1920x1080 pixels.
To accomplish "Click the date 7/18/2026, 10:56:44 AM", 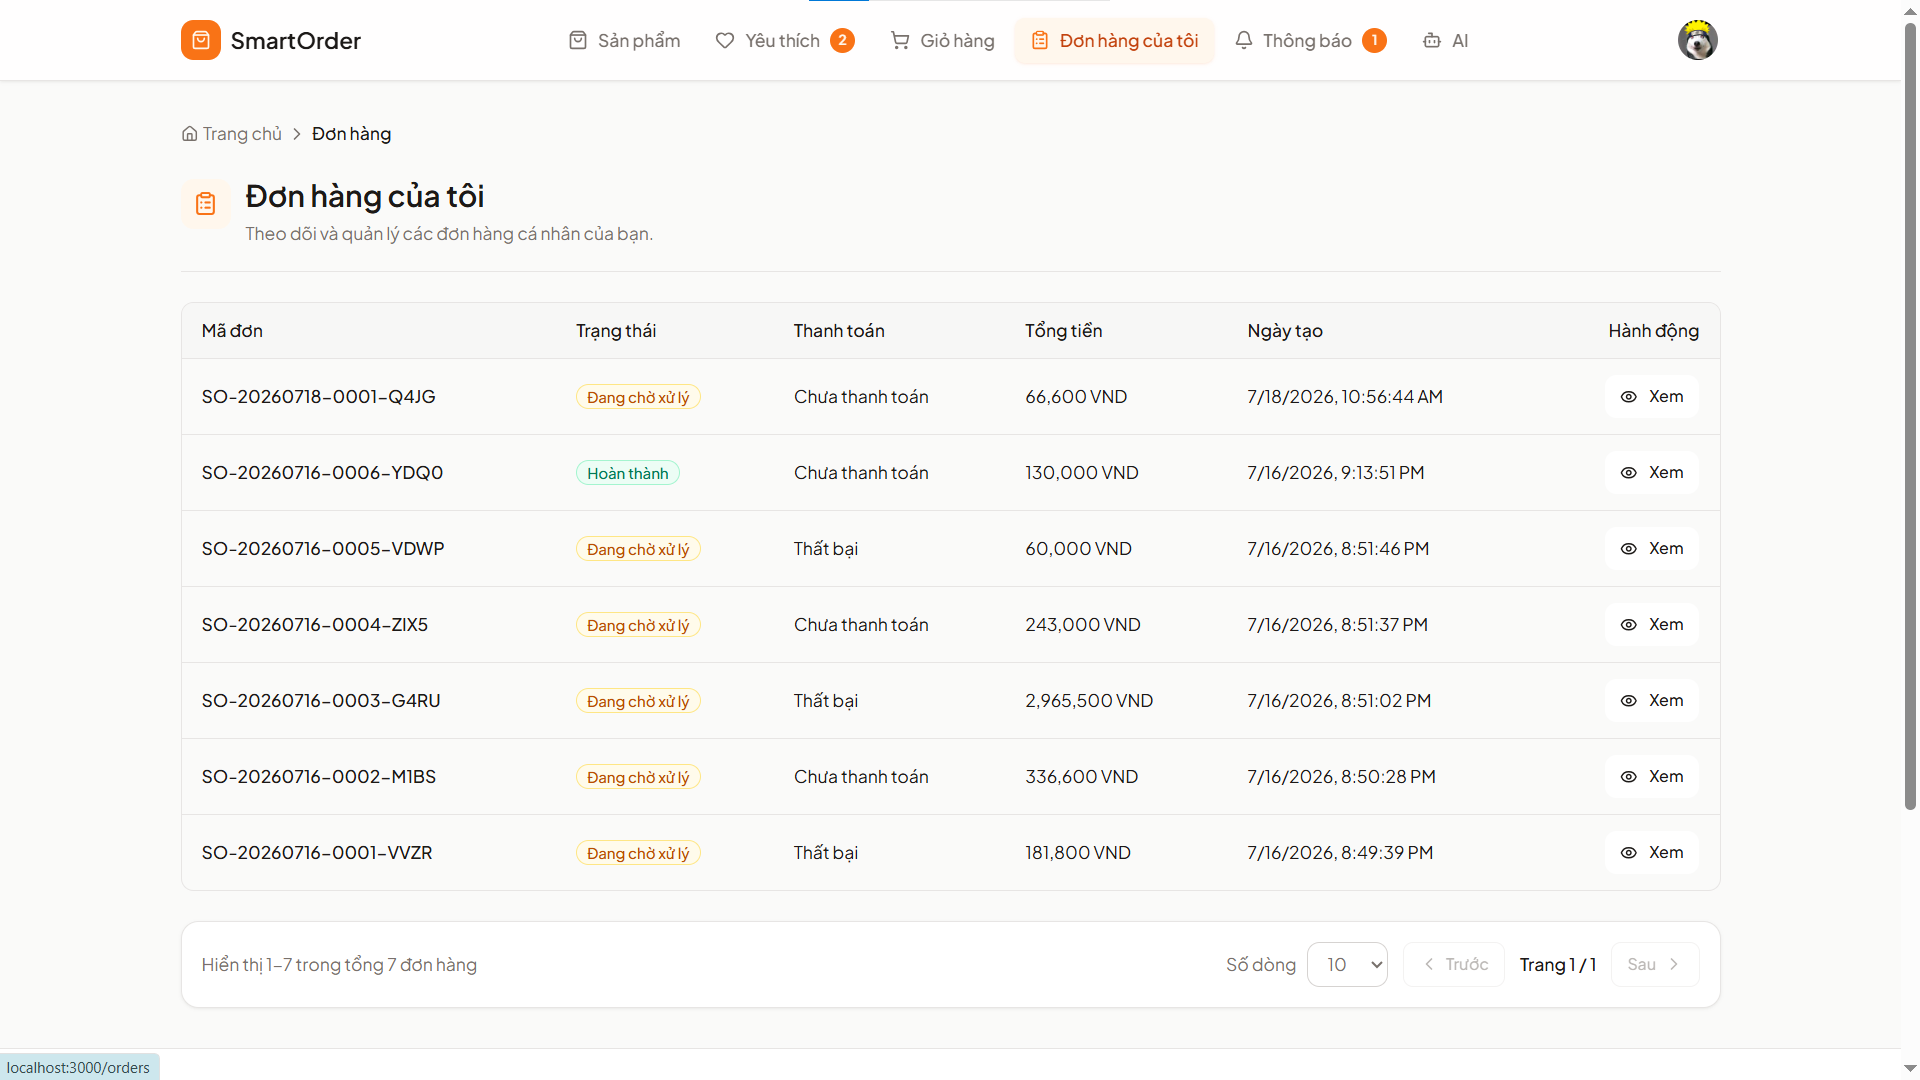I will pyautogui.click(x=1345, y=397).
